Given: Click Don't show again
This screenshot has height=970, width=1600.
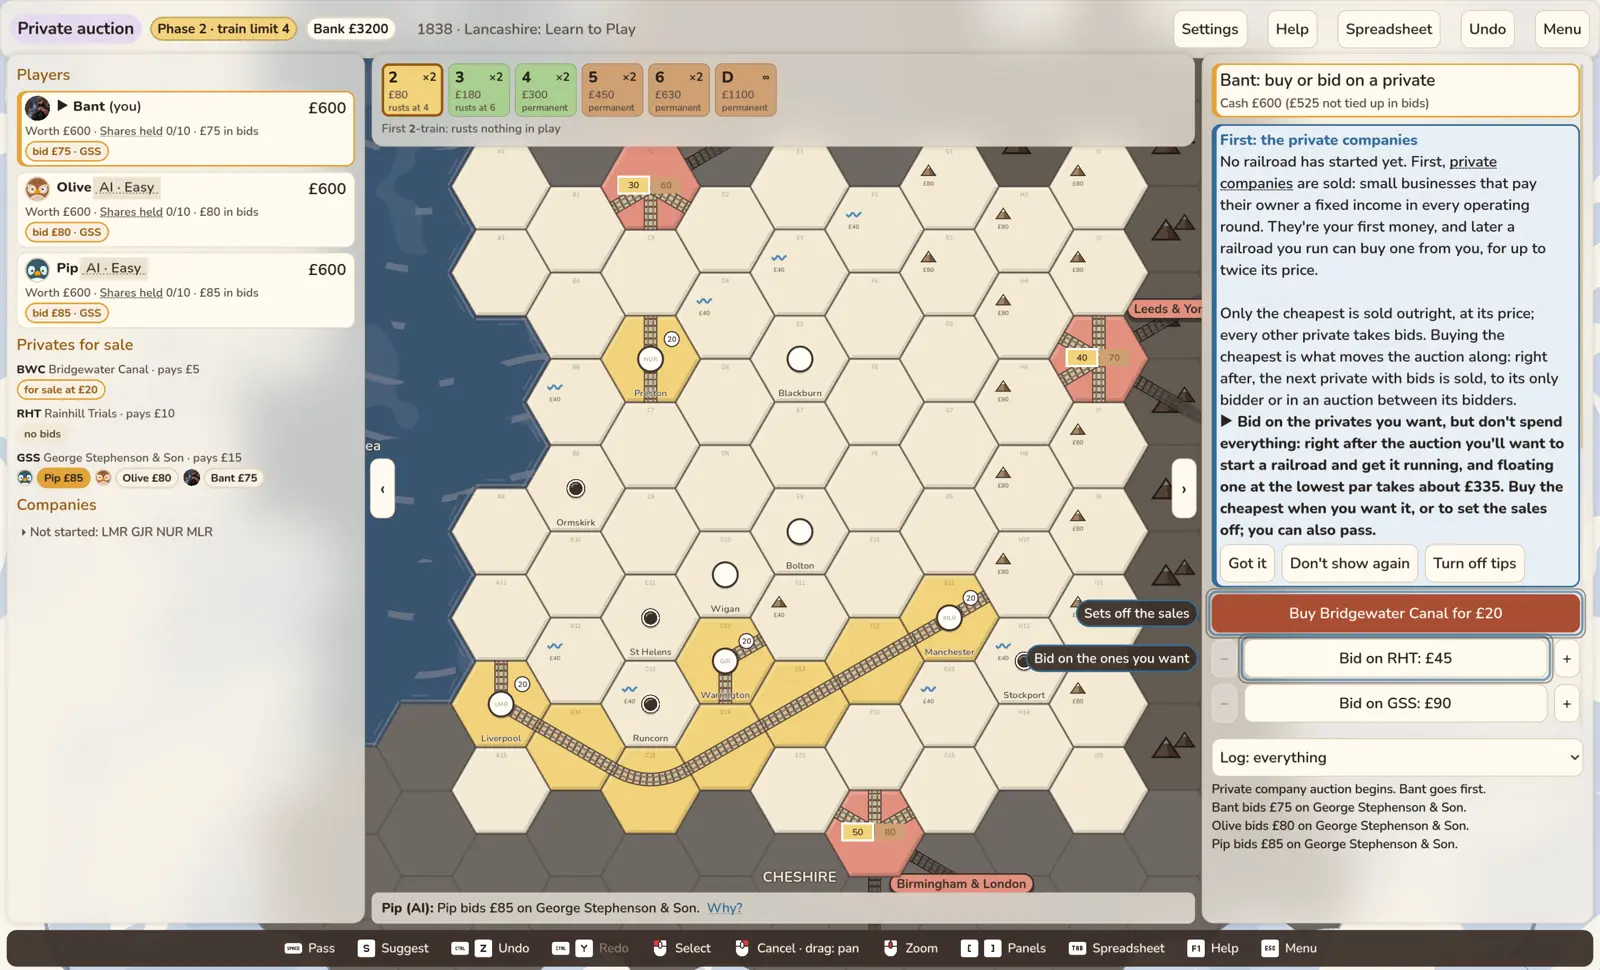Looking at the screenshot, I should pyautogui.click(x=1350, y=564).
